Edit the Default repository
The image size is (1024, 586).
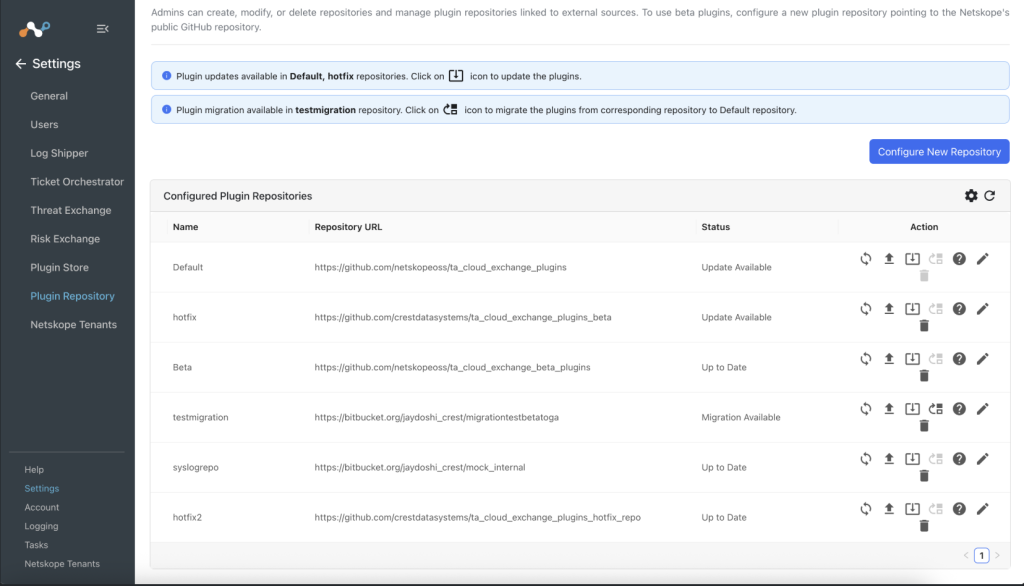(982, 259)
